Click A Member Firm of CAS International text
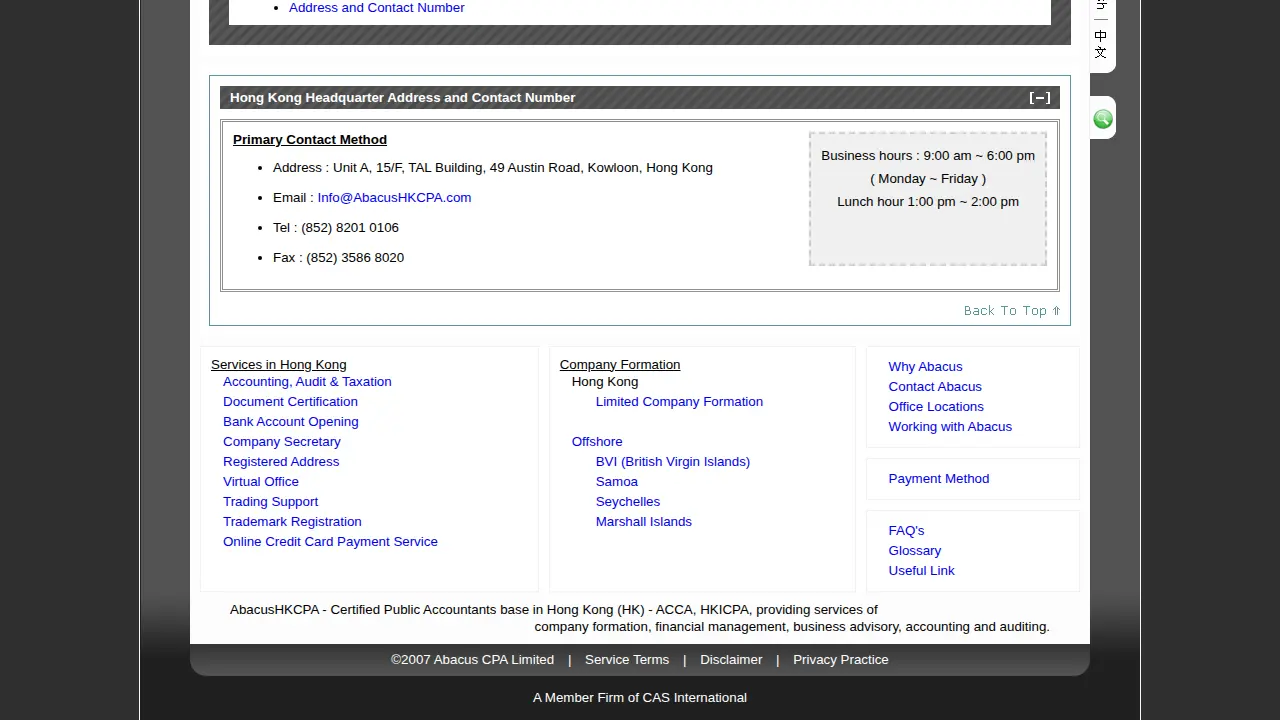Screen dimensions: 1280x720 tap(640, 698)
